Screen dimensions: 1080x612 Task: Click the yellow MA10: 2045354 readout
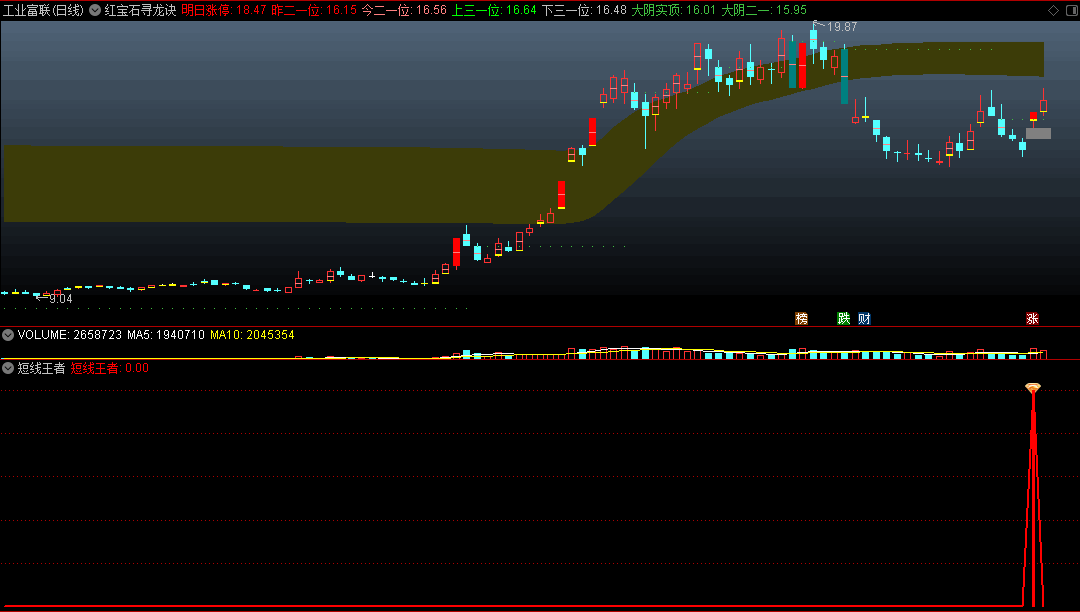coord(252,335)
